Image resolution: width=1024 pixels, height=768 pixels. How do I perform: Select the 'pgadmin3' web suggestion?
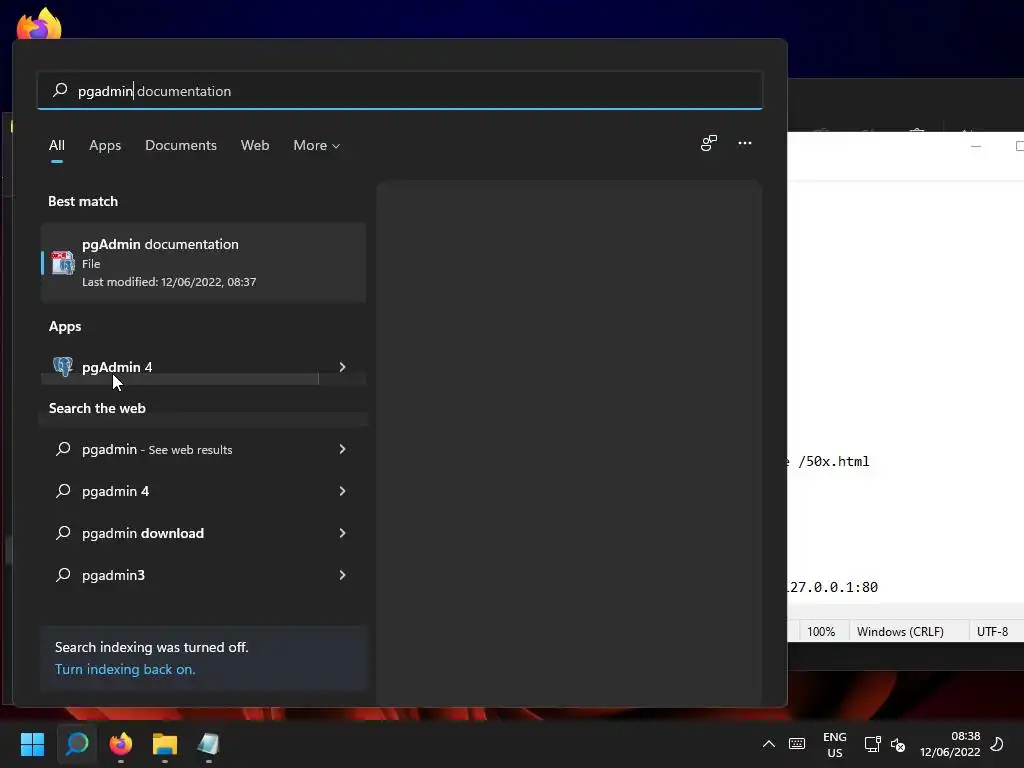pos(180,575)
